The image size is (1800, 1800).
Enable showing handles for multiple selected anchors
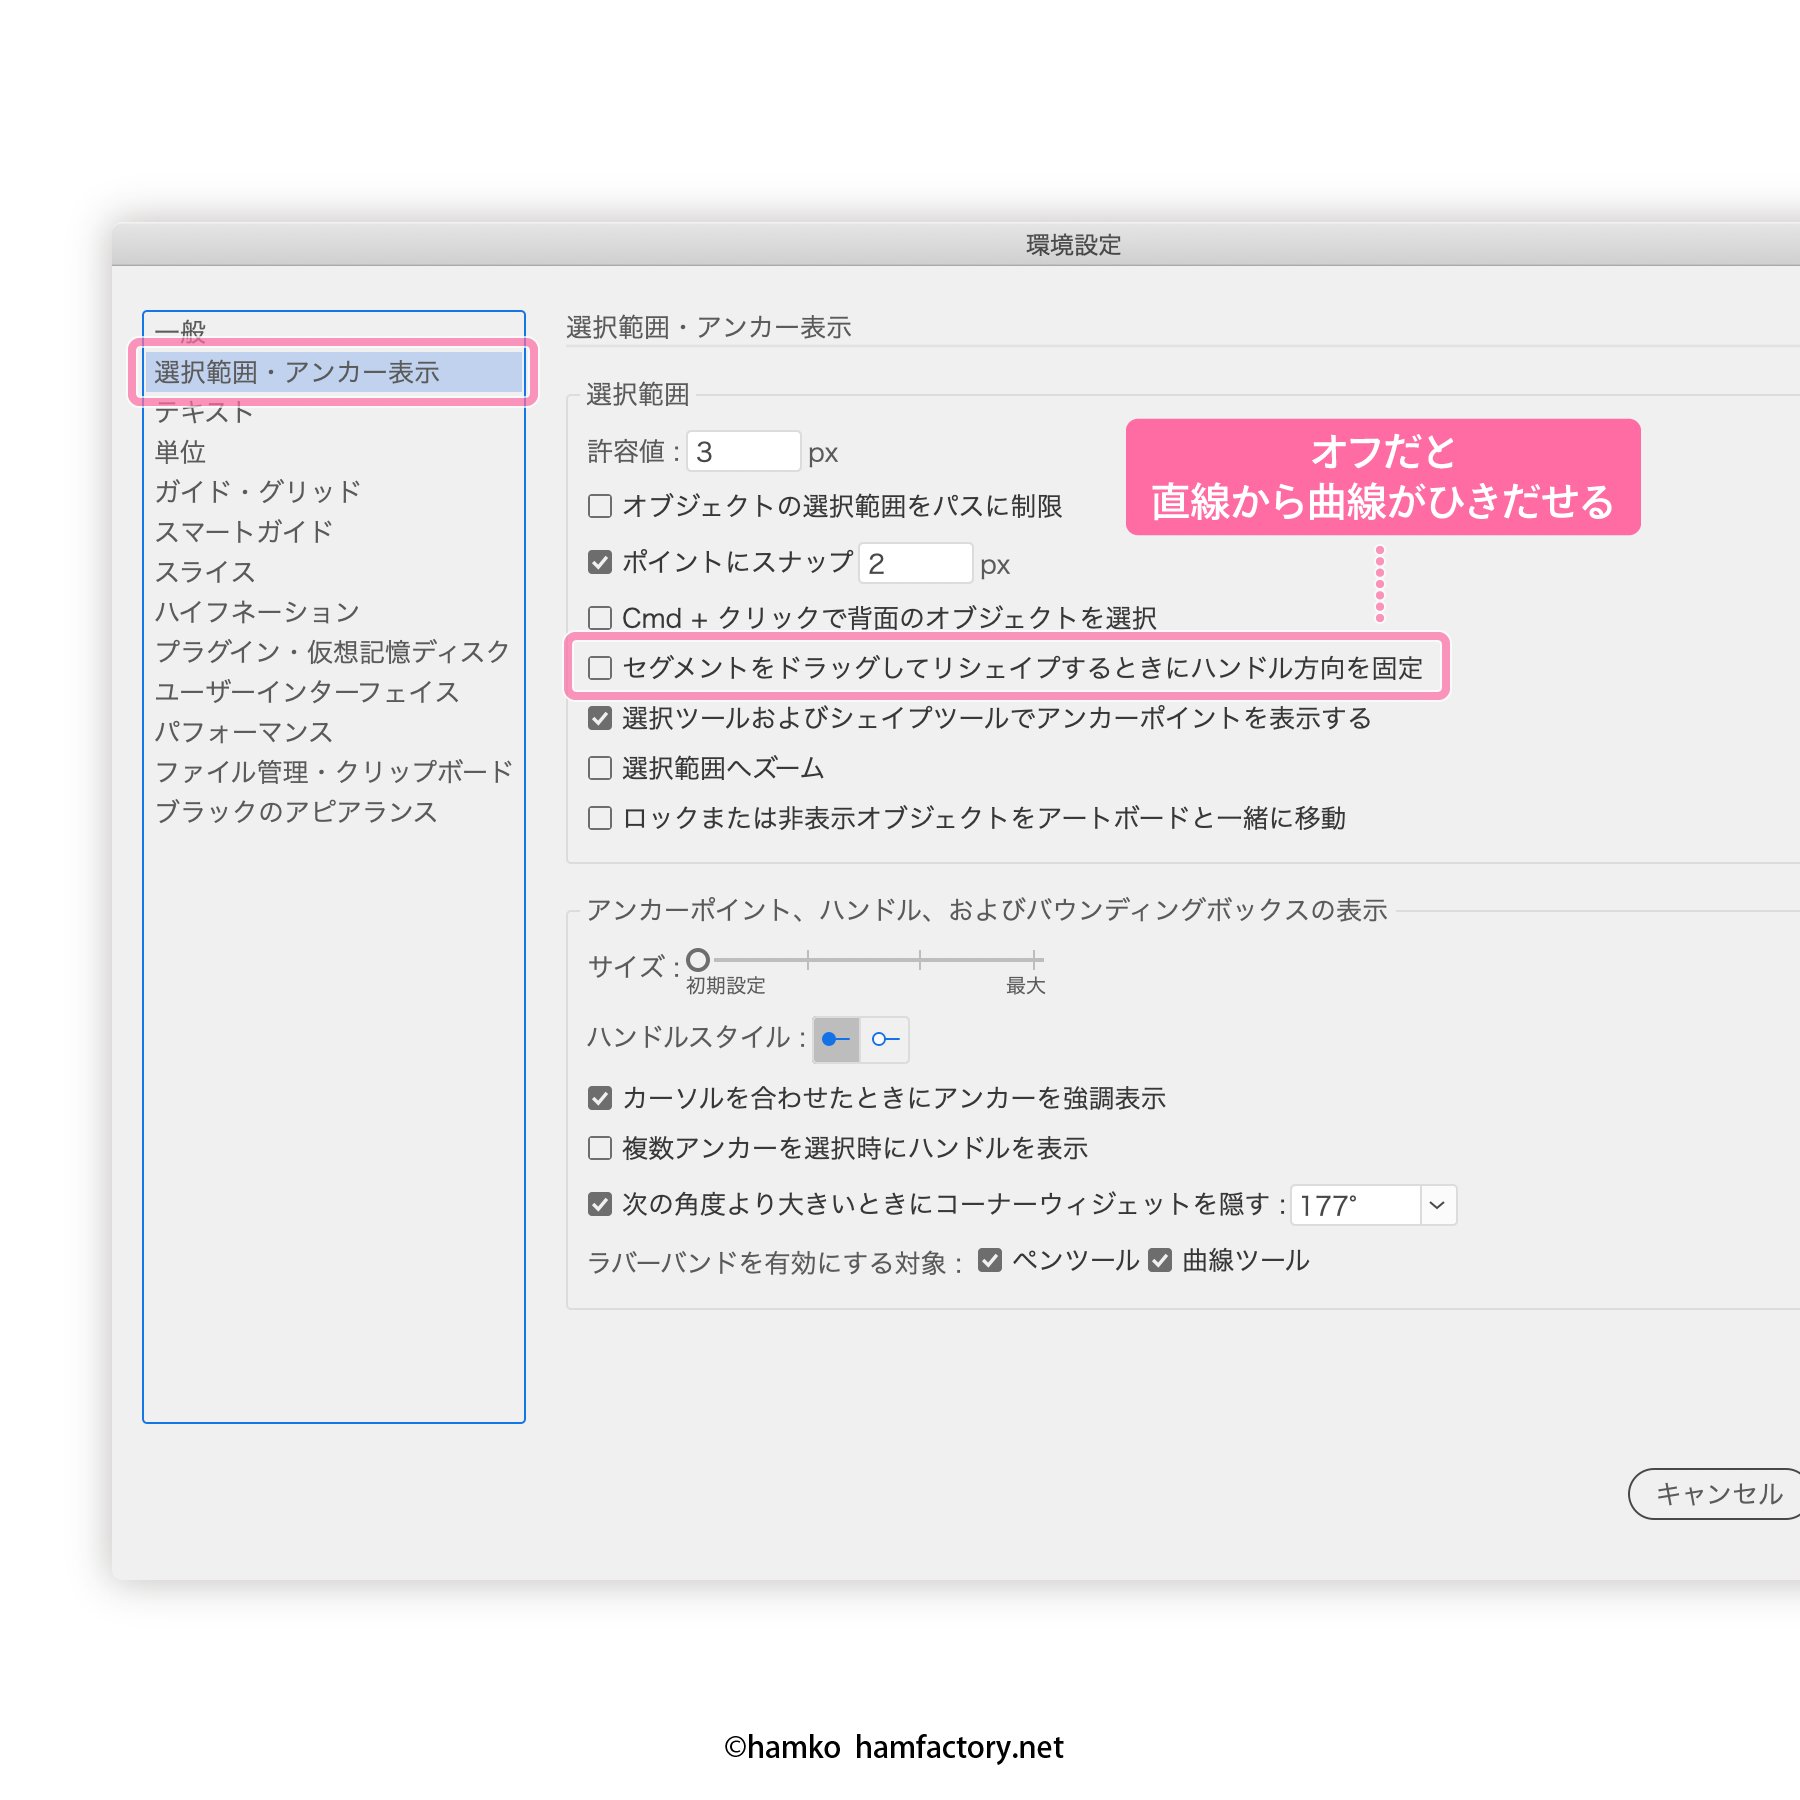tap(600, 1148)
